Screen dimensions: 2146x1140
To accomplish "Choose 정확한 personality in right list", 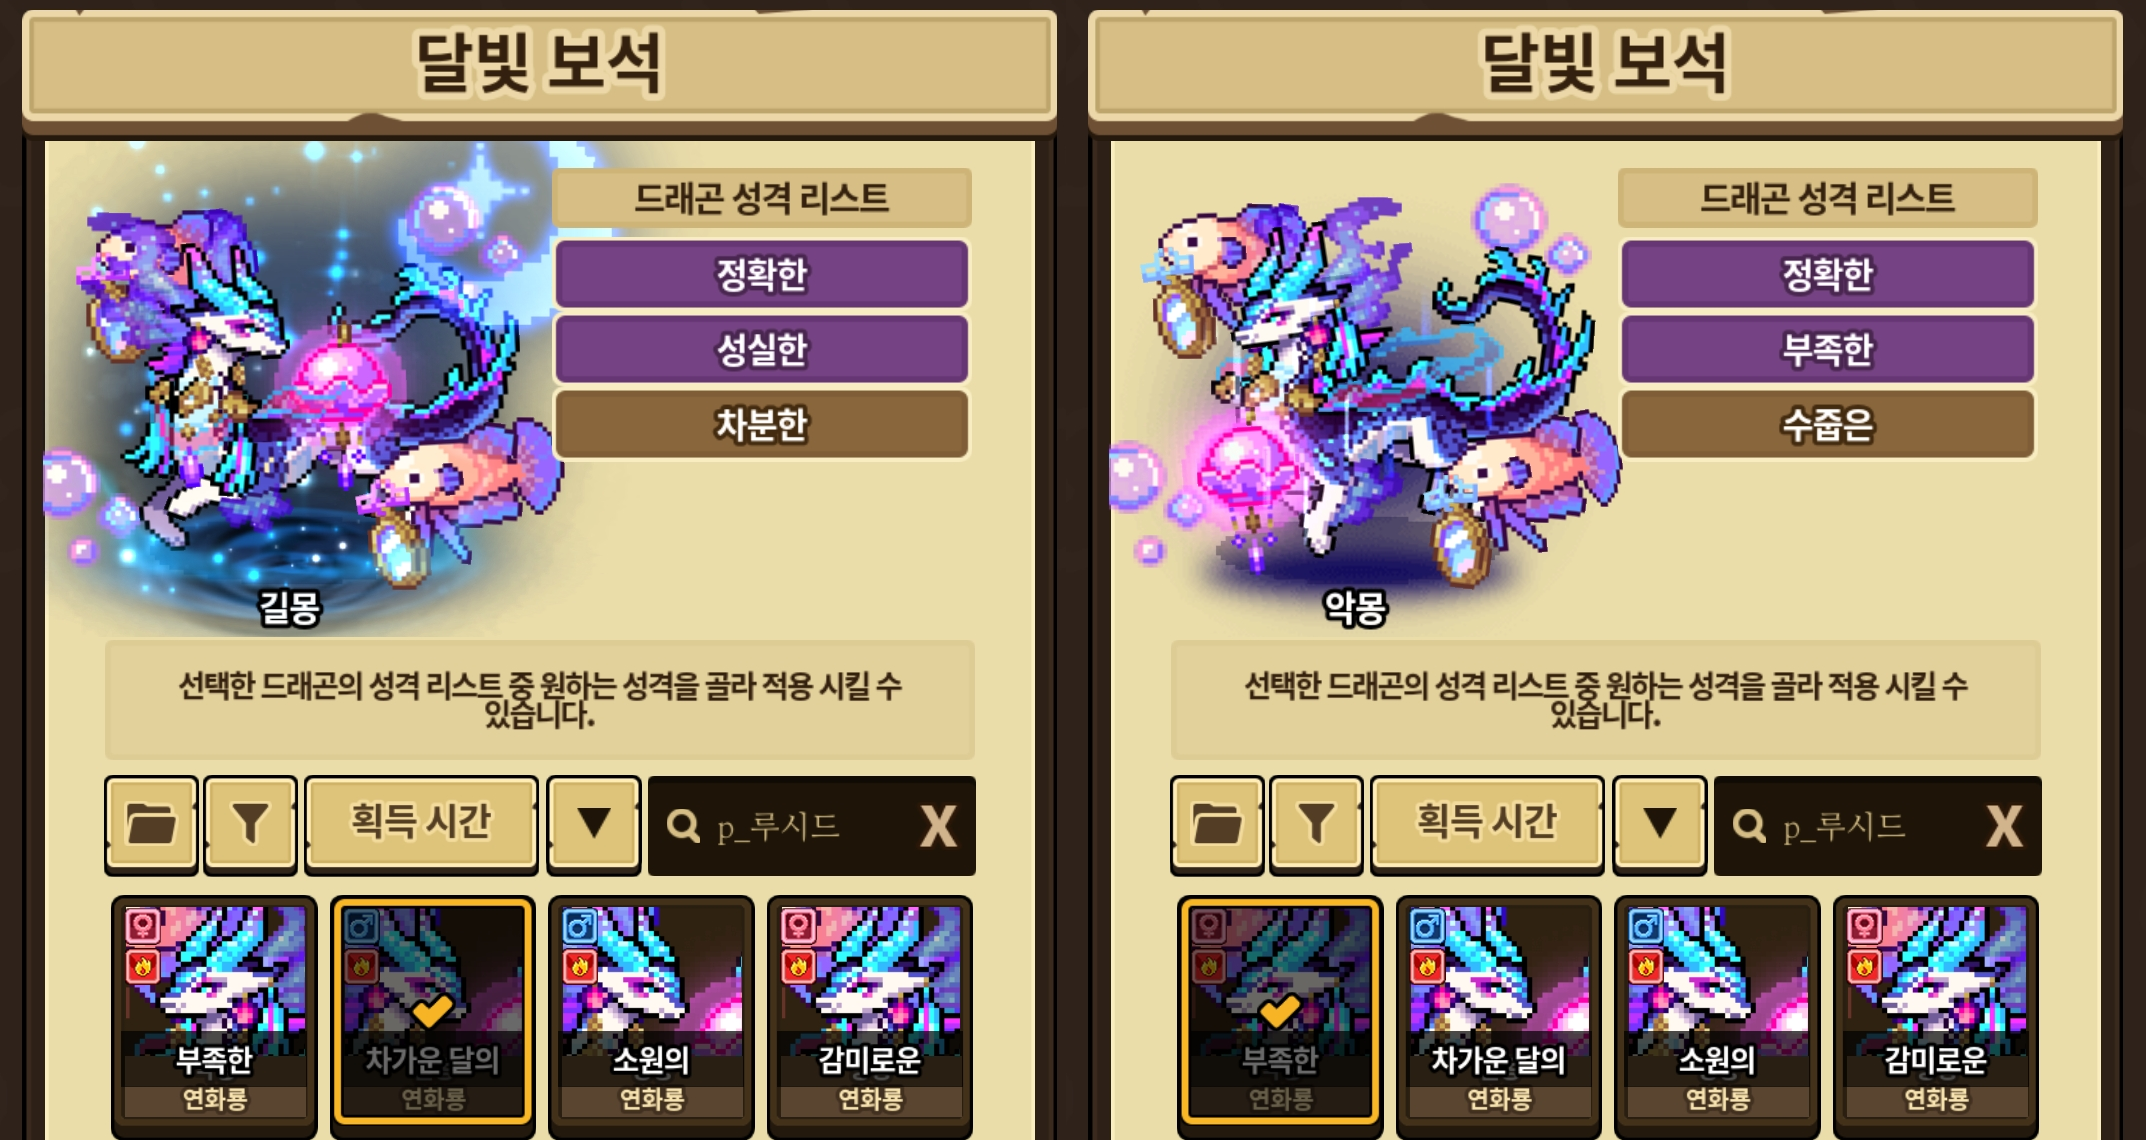I will click(x=1827, y=274).
